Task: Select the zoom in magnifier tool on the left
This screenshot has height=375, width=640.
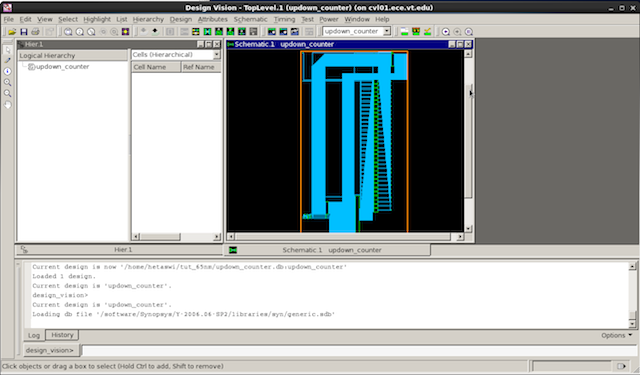Action: point(8,82)
